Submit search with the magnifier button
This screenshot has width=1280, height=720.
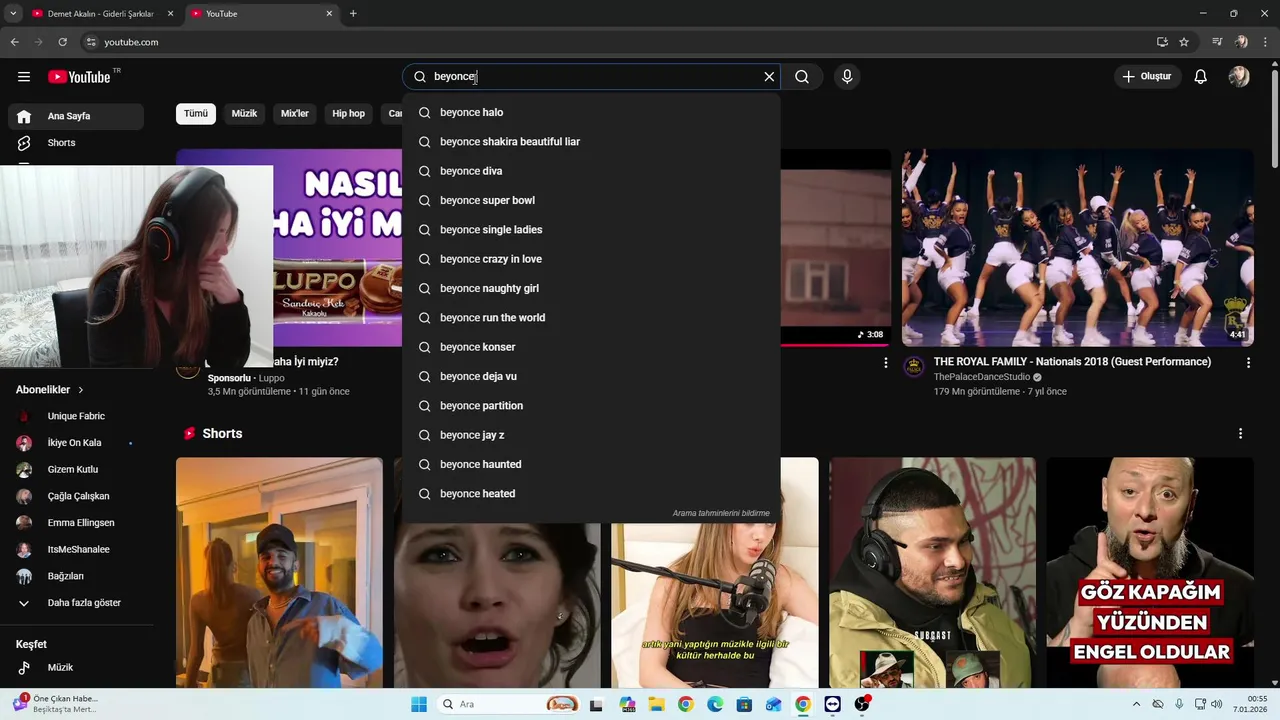(x=802, y=77)
